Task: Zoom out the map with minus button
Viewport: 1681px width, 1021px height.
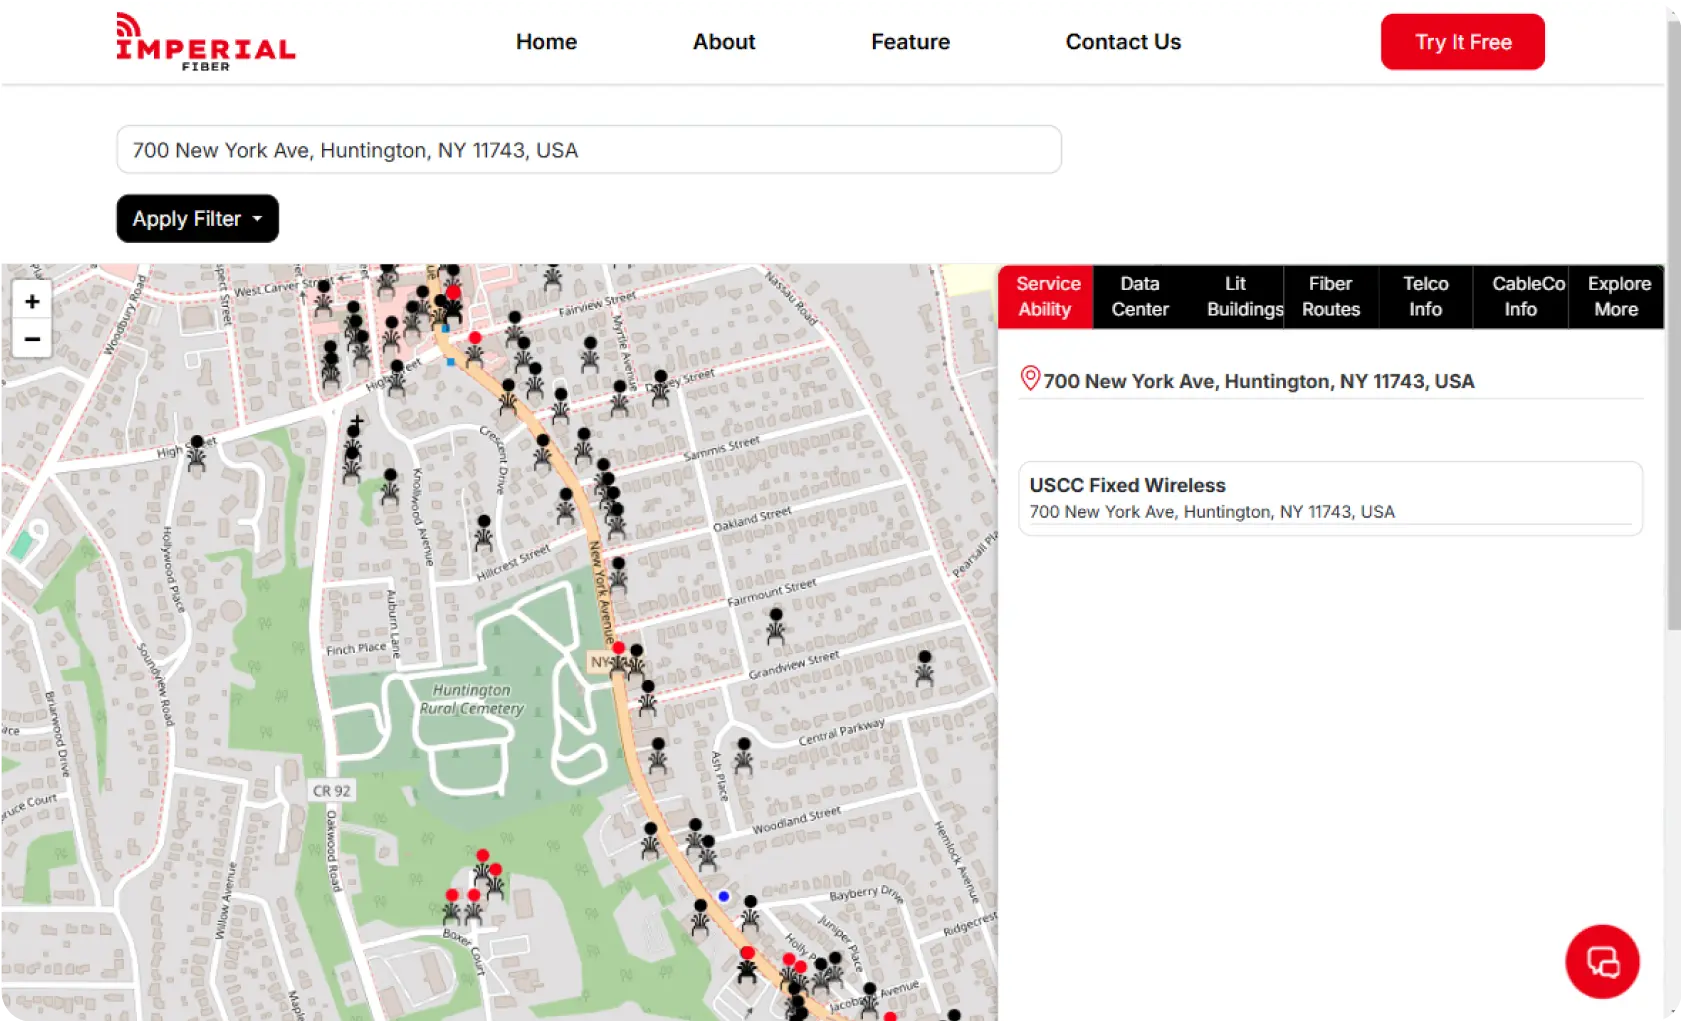Action: pyautogui.click(x=32, y=339)
